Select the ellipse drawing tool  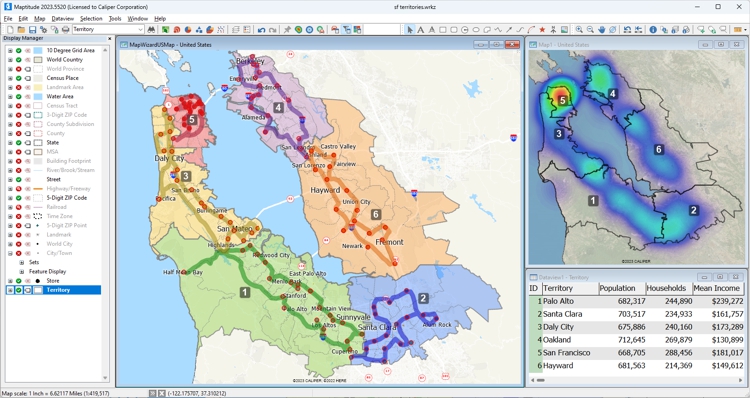[x=476, y=30]
